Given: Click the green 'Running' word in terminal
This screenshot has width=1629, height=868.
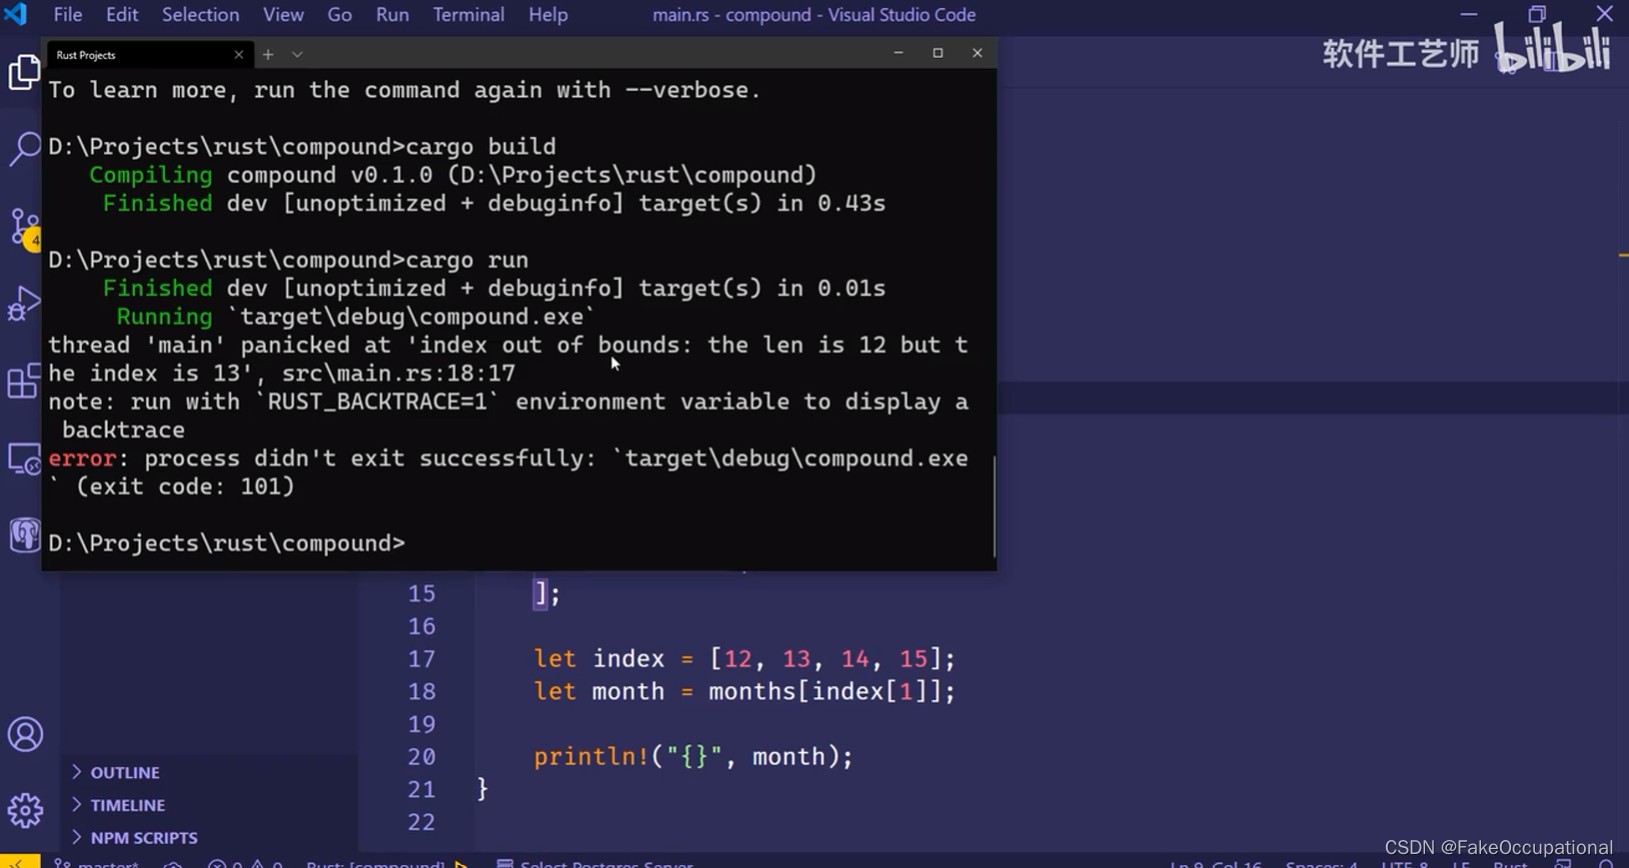Looking at the screenshot, I should click(165, 317).
